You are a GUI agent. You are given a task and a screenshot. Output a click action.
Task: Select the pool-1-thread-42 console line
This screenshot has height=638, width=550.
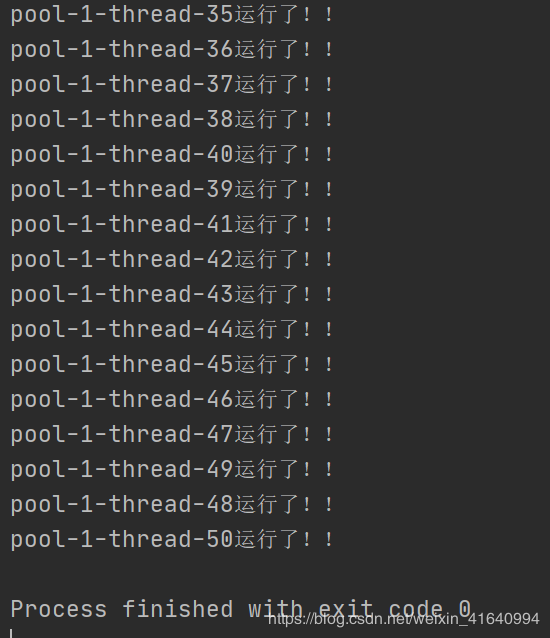[172, 260]
